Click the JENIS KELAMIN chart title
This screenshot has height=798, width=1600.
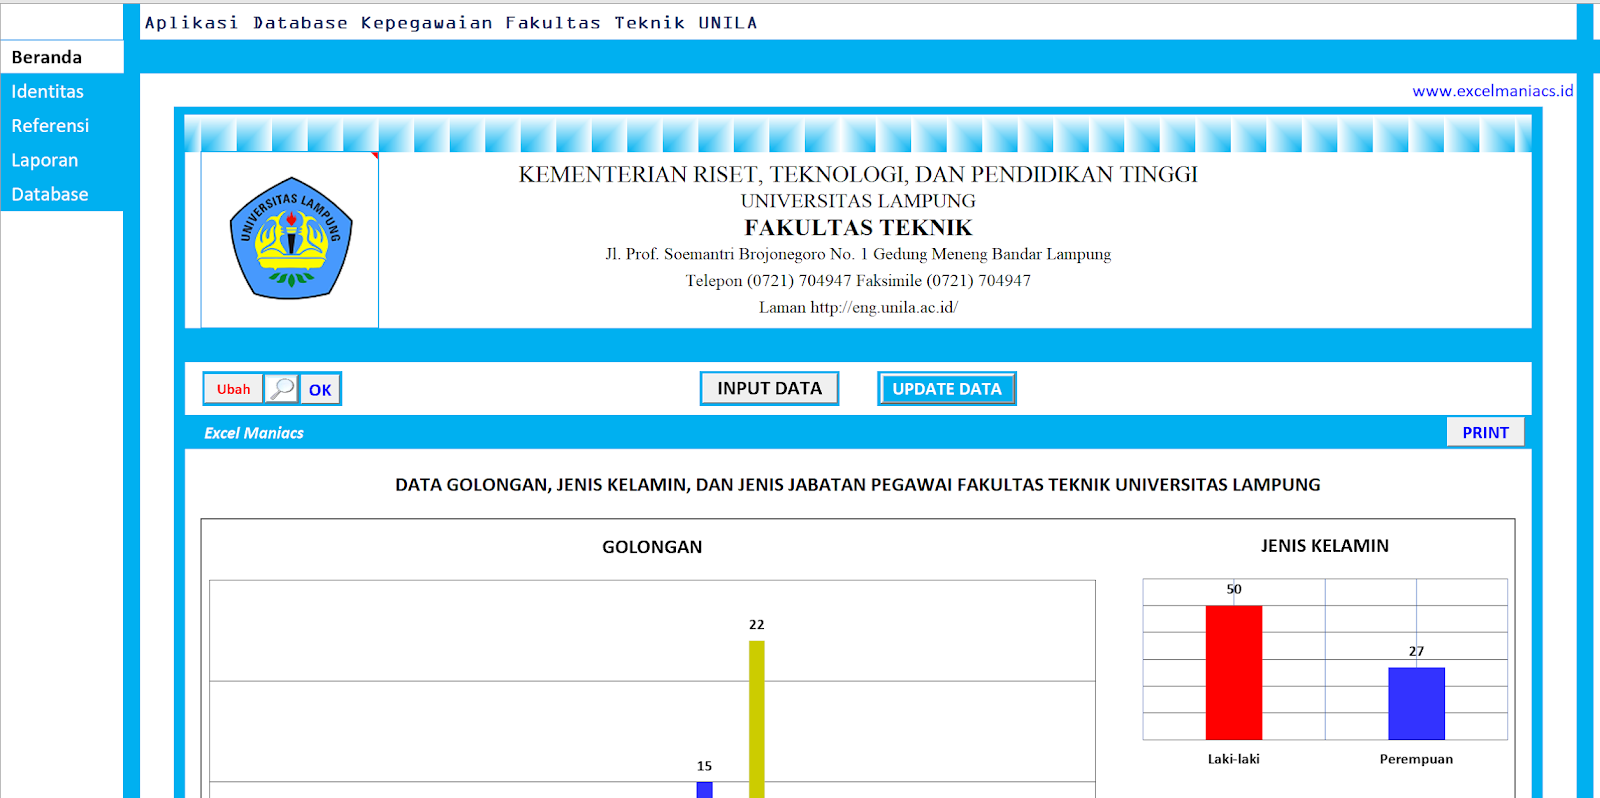[x=1324, y=546]
